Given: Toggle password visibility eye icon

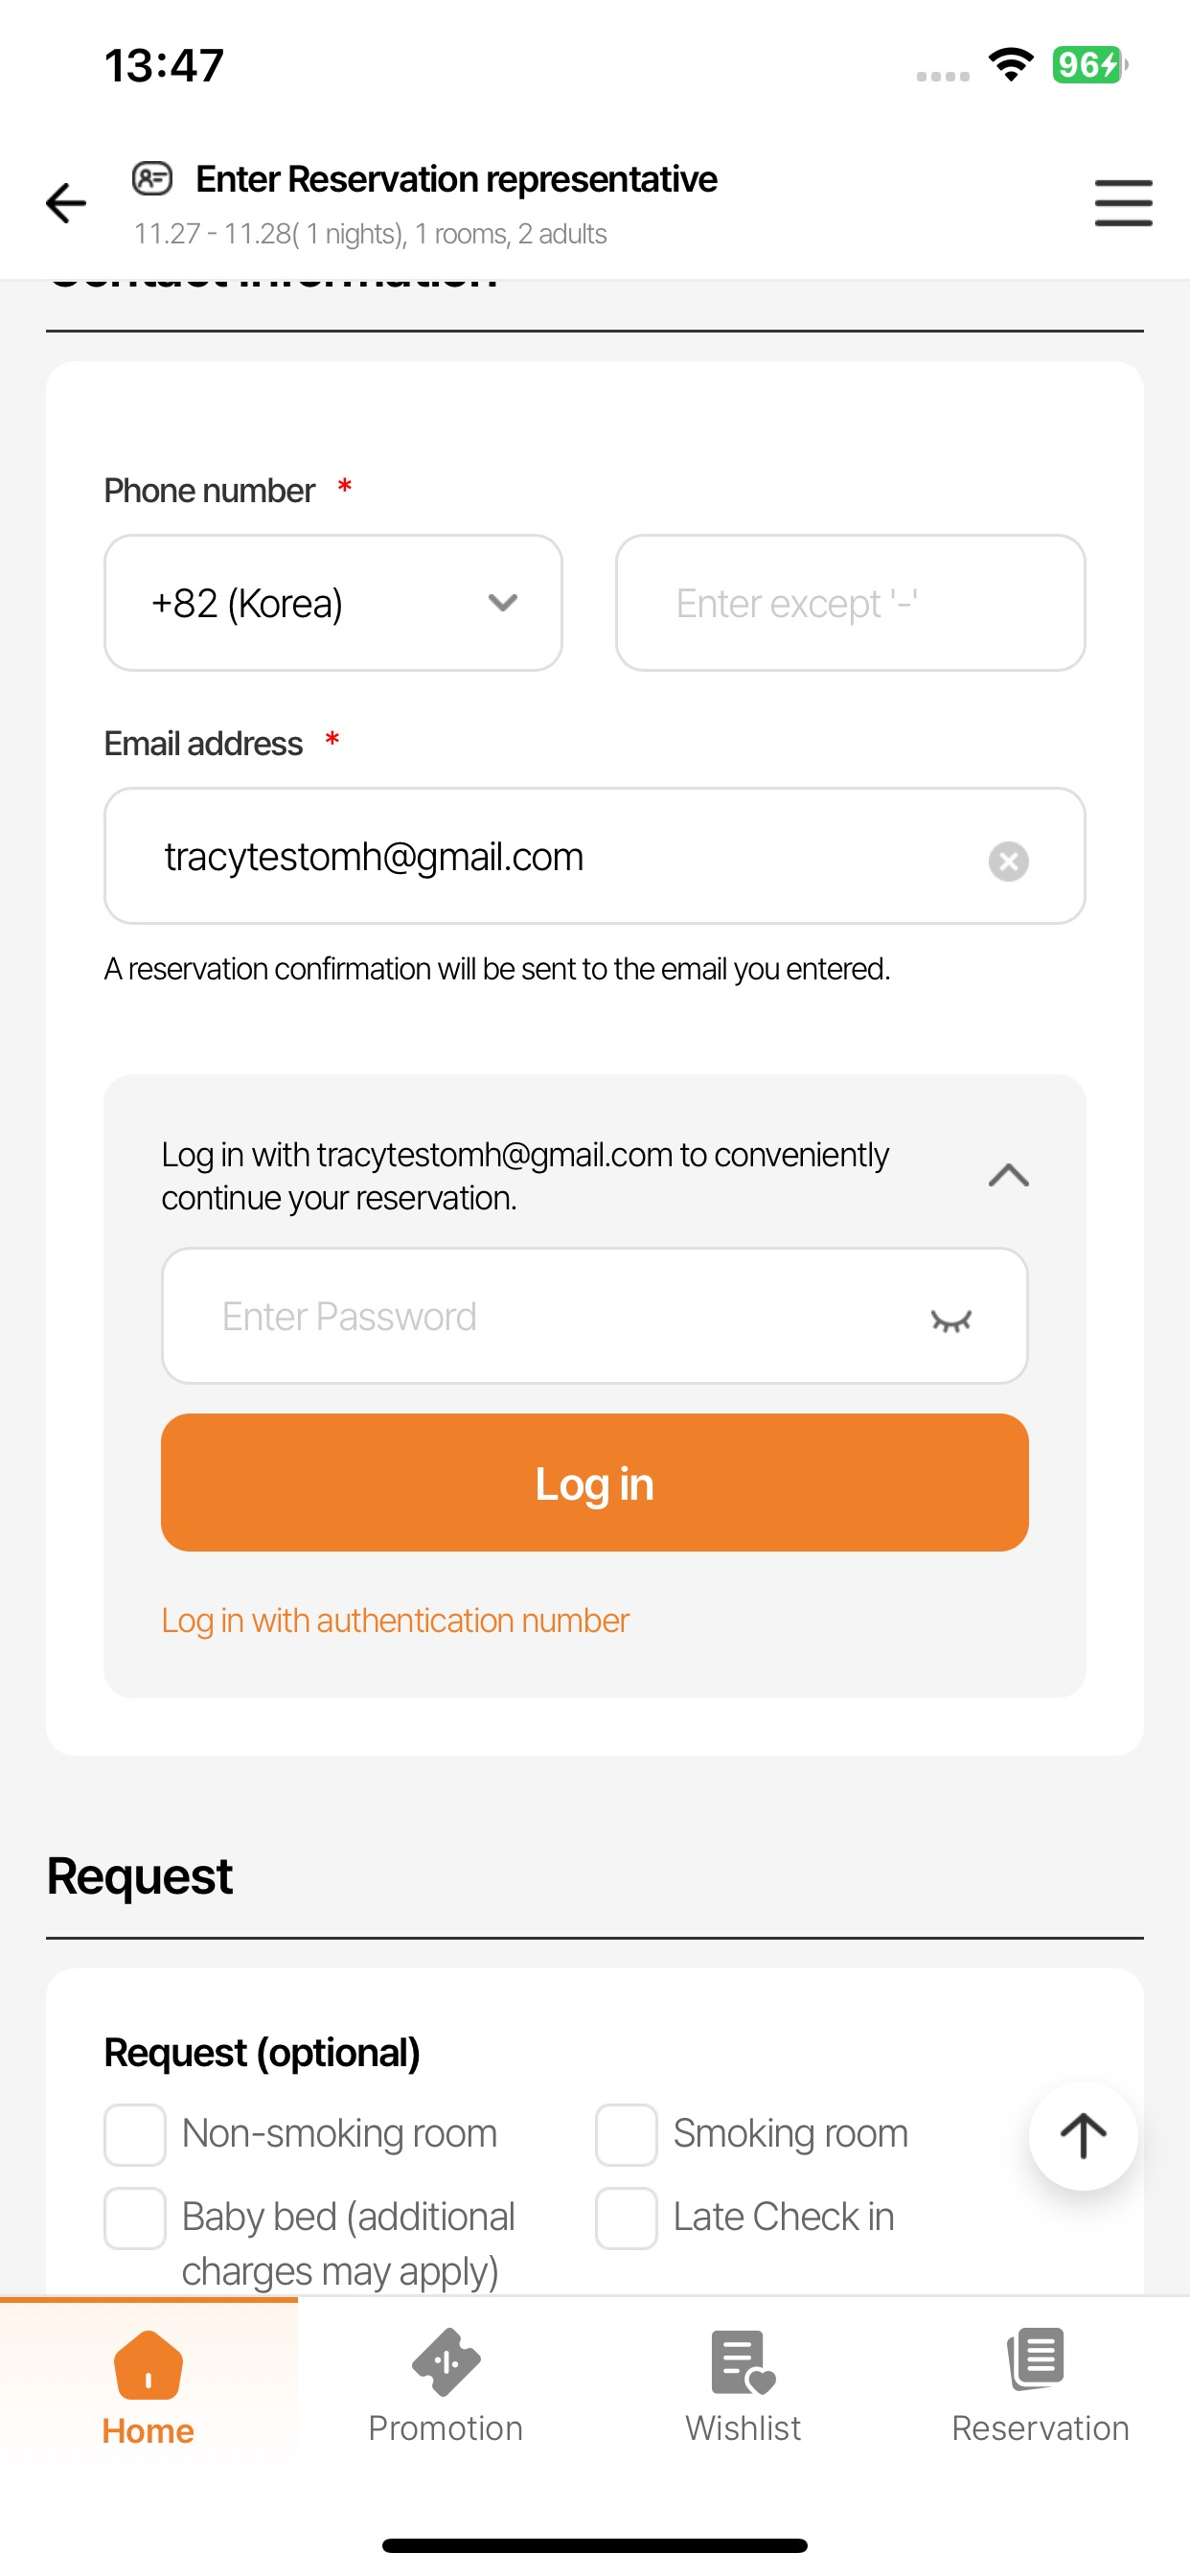Looking at the screenshot, I should 950,1320.
